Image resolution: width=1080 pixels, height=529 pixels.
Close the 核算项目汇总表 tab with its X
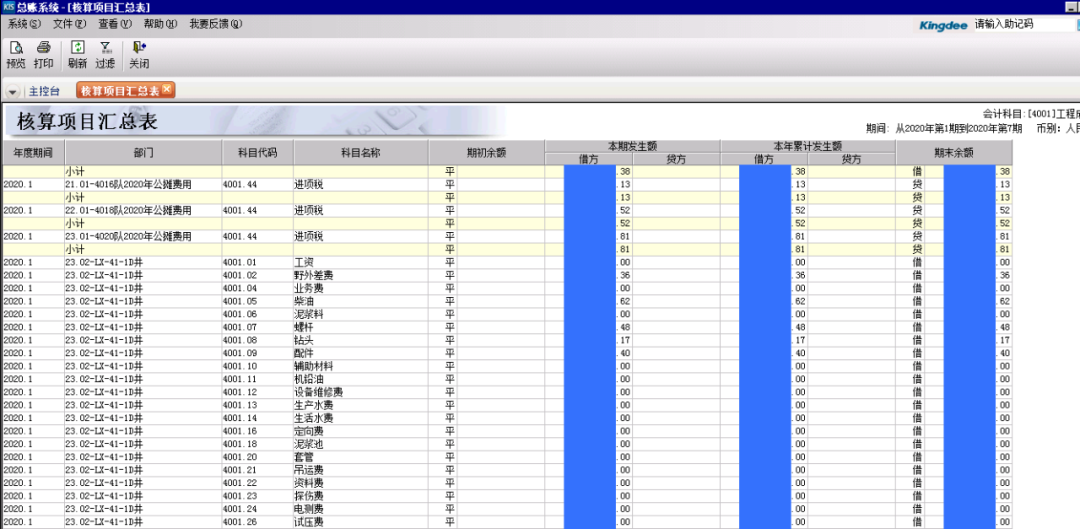click(x=167, y=89)
